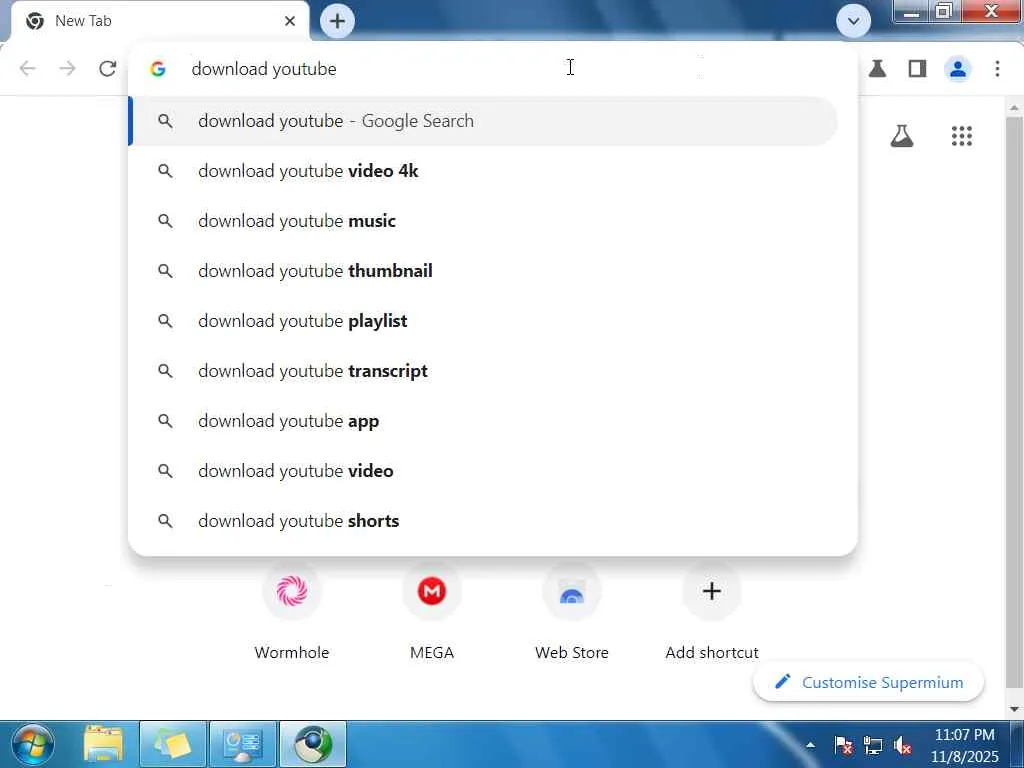Show hidden system tray icons arrow

810,744
